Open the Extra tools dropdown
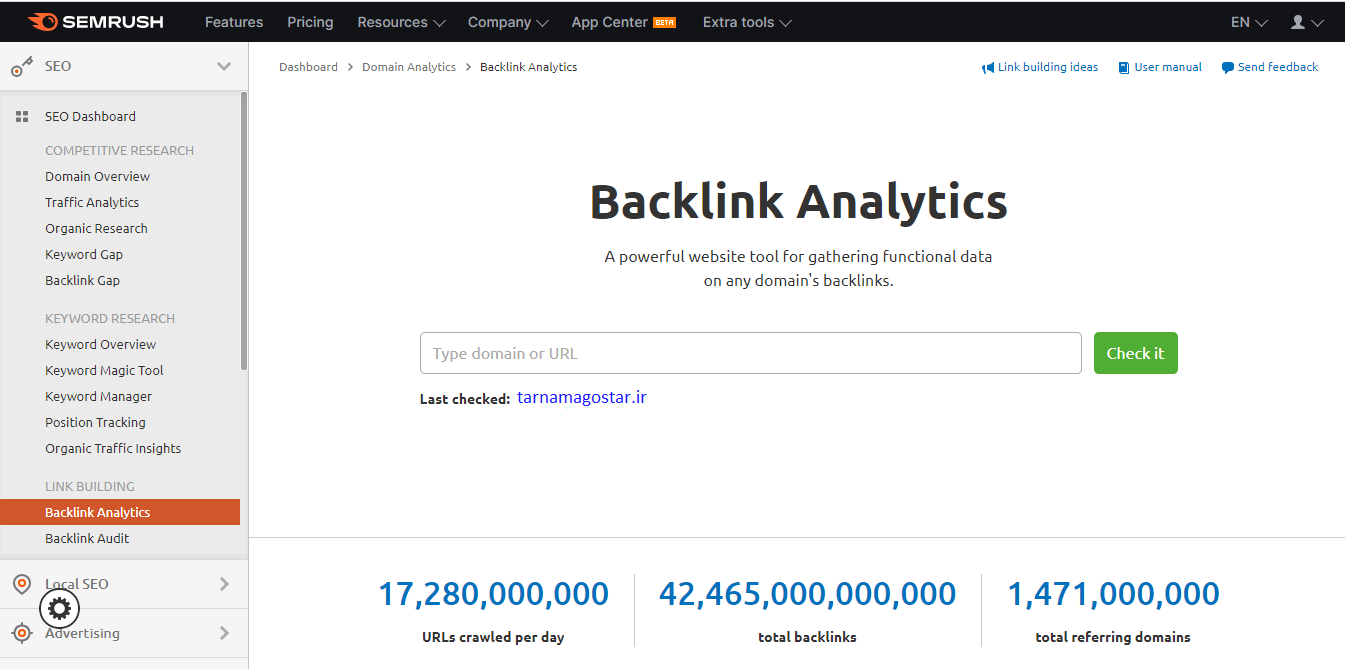This screenshot has width=1345, height=669. coord(747,22)
